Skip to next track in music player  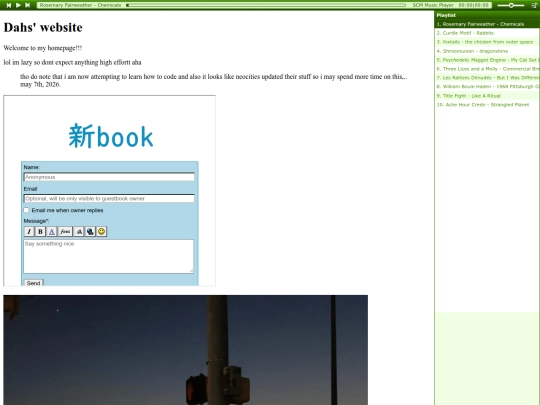click(x=28, y=5)
